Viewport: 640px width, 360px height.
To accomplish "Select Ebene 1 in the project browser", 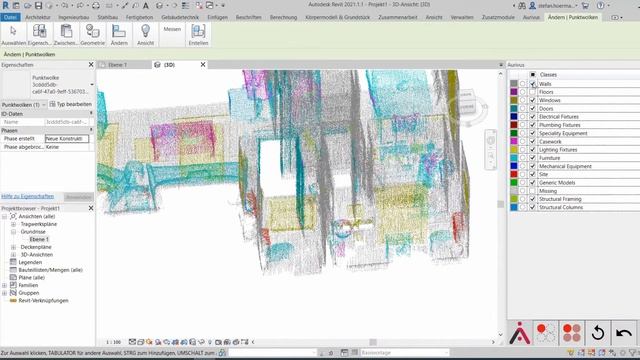I will 39,239.
